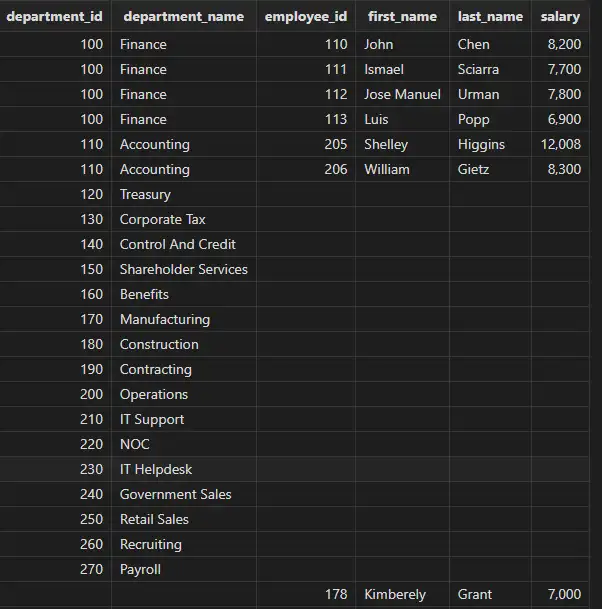Select employee_id cell '110'
The width and height of the screenshot is (602, 609).
[306, 44]
